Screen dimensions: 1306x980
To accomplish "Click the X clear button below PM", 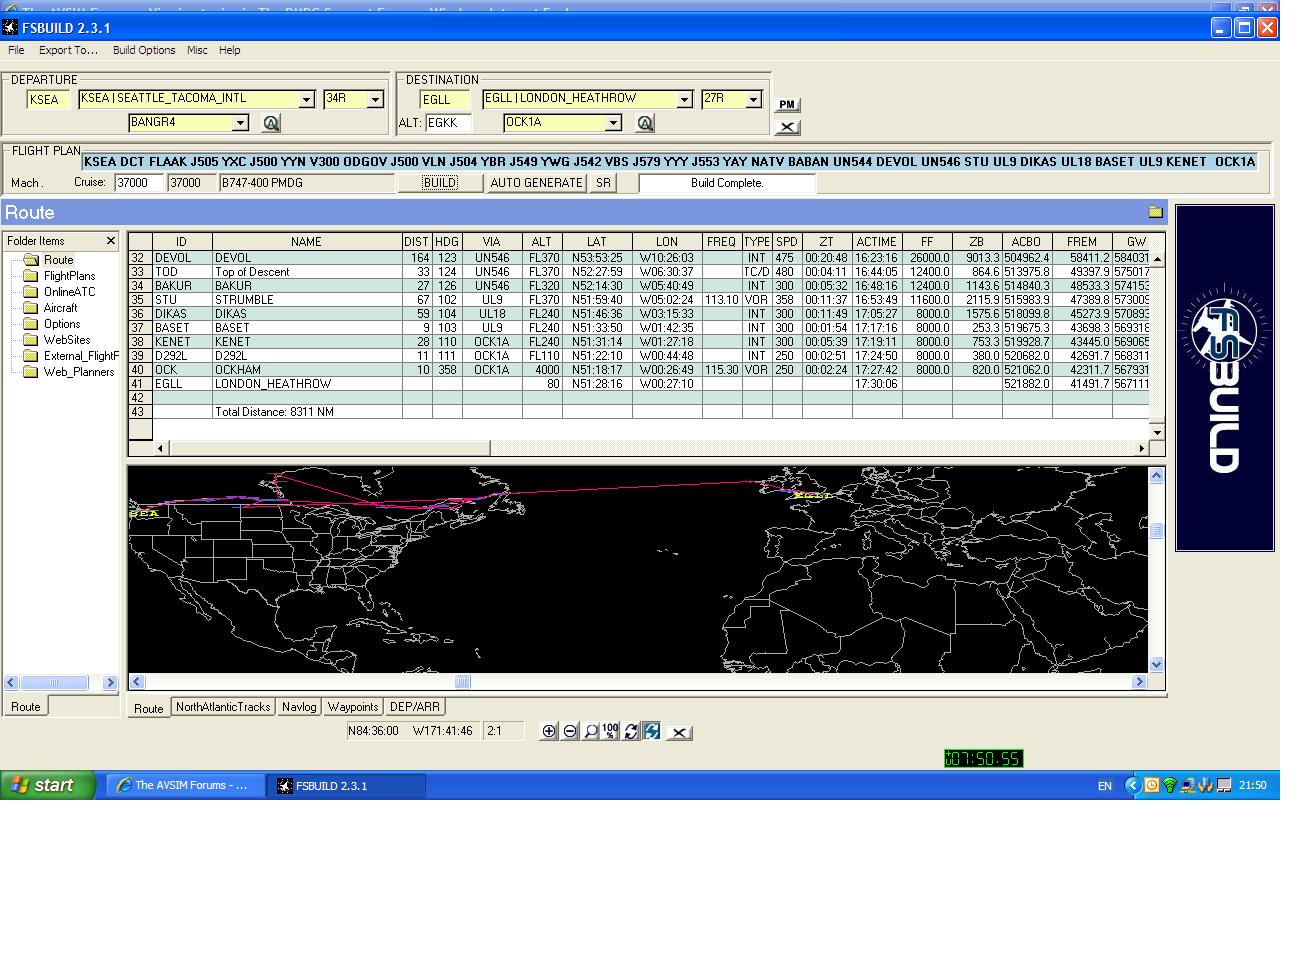I will pyautogui.click(x=787, y=127).
